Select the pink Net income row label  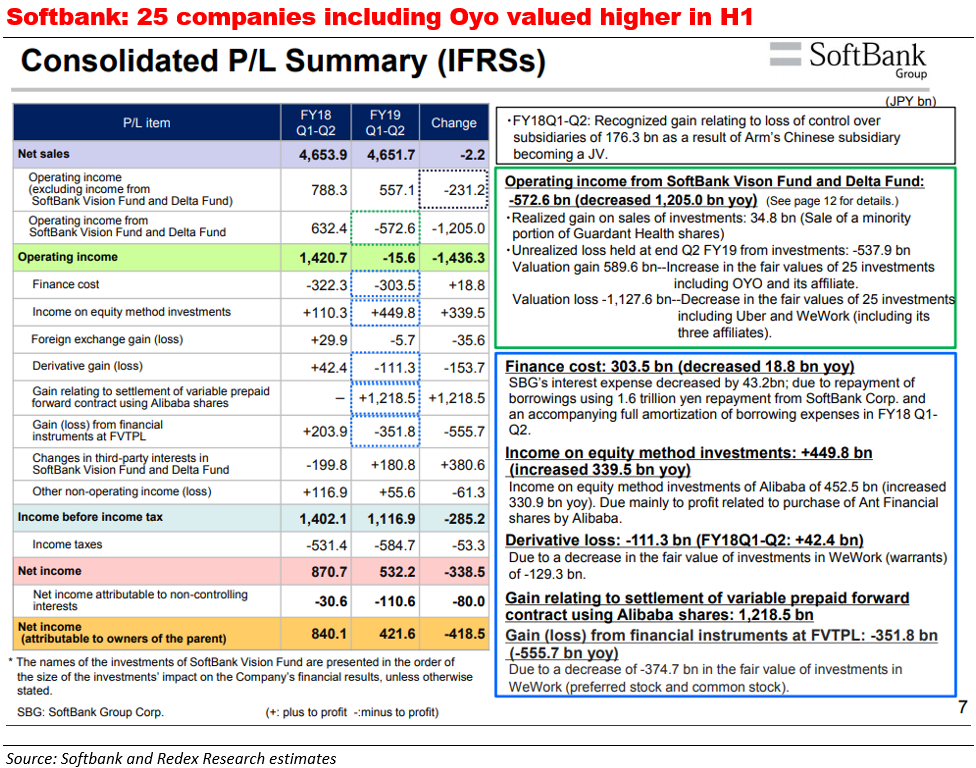click(49, 571)
